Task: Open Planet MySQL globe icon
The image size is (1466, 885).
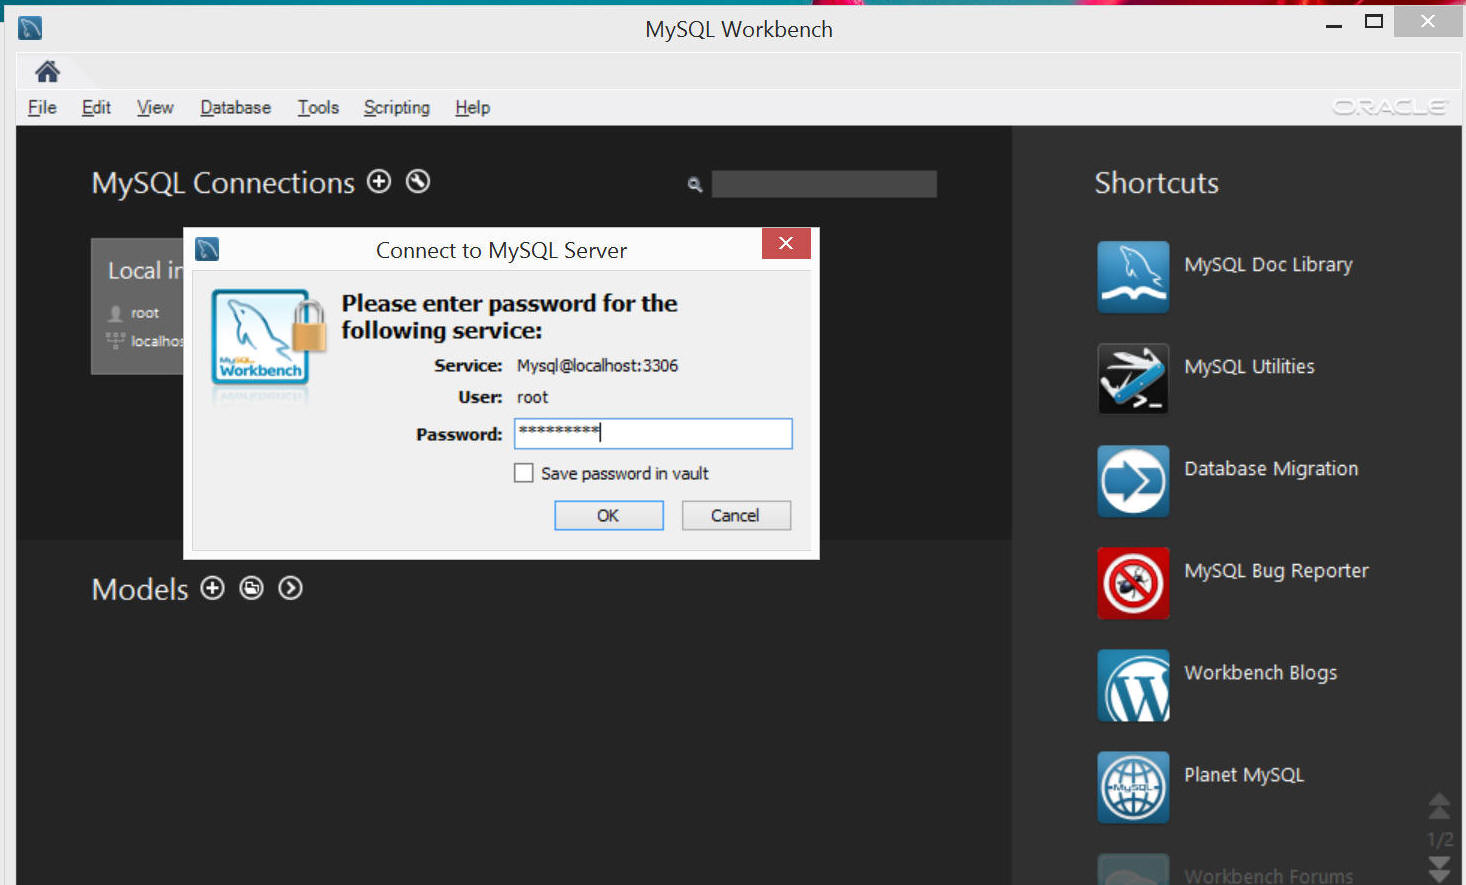Action: pyautogui.click(x=1133, y=787)
